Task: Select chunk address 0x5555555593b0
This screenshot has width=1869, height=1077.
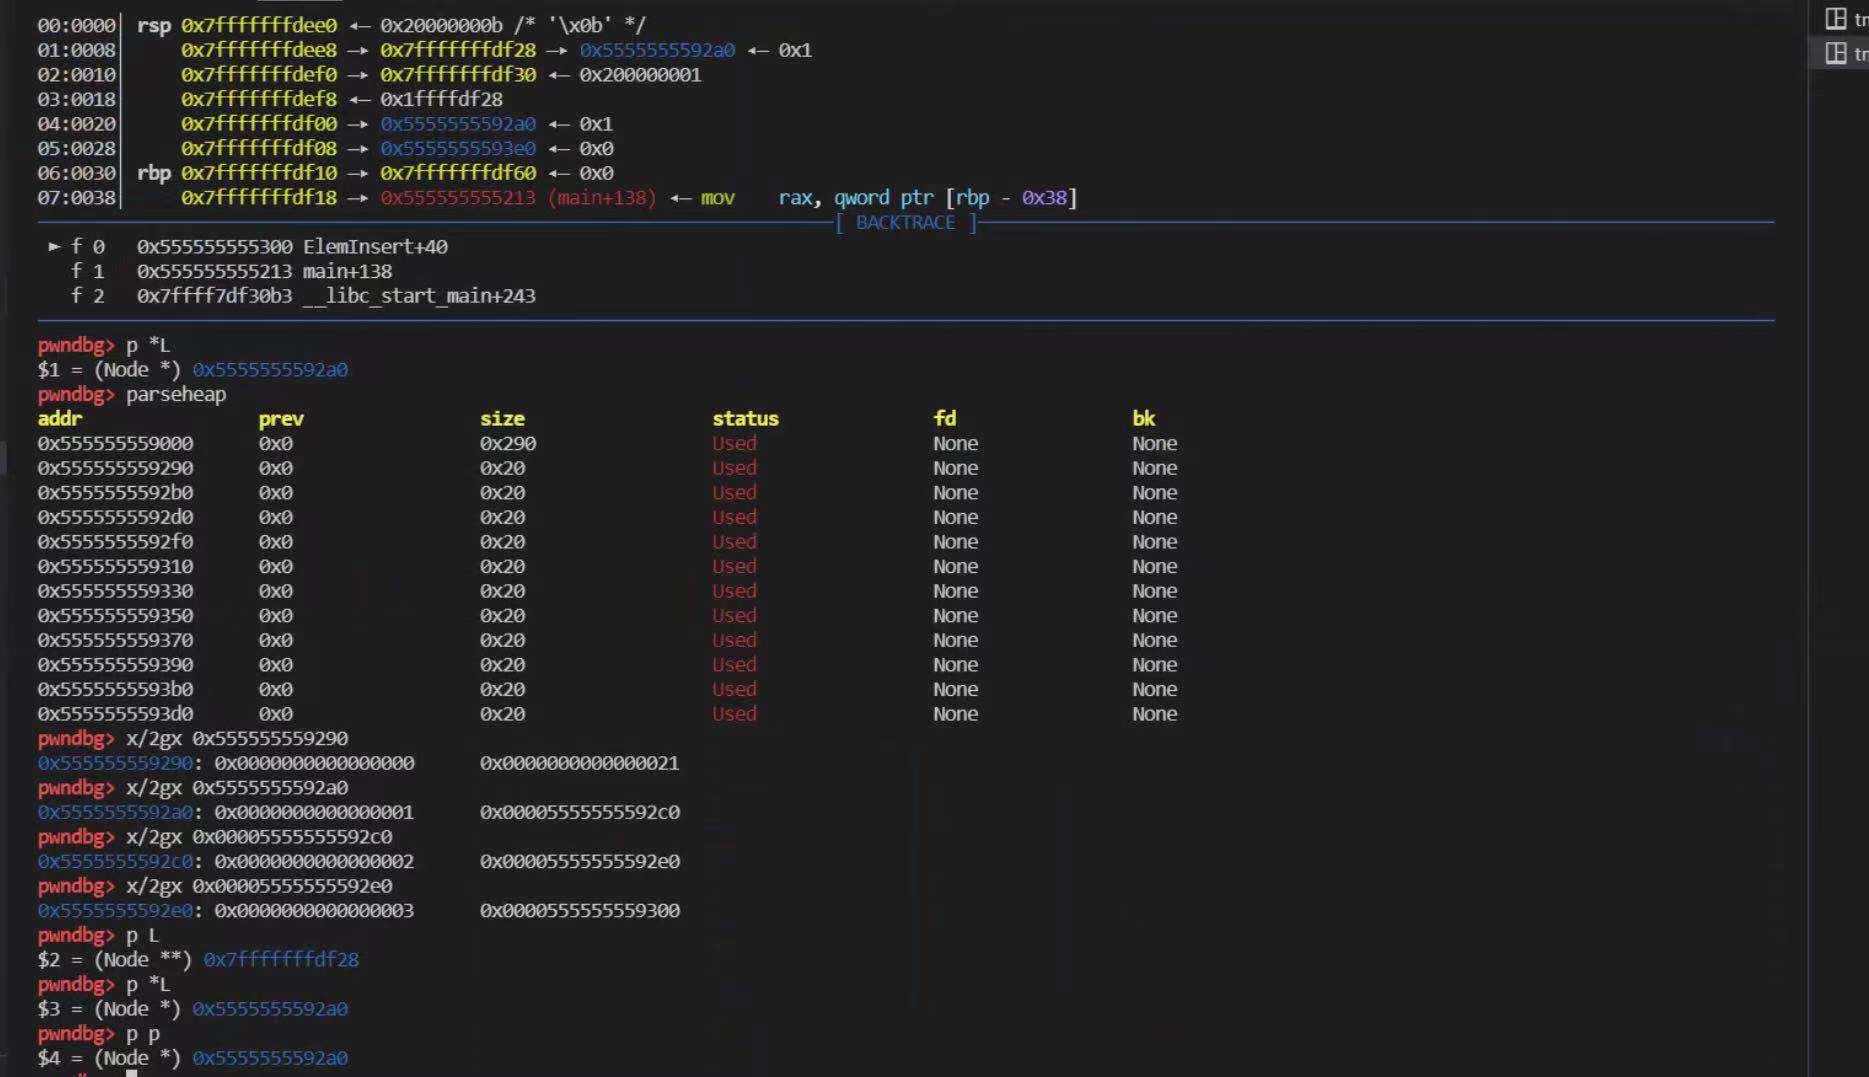Action: coord(115,689)
